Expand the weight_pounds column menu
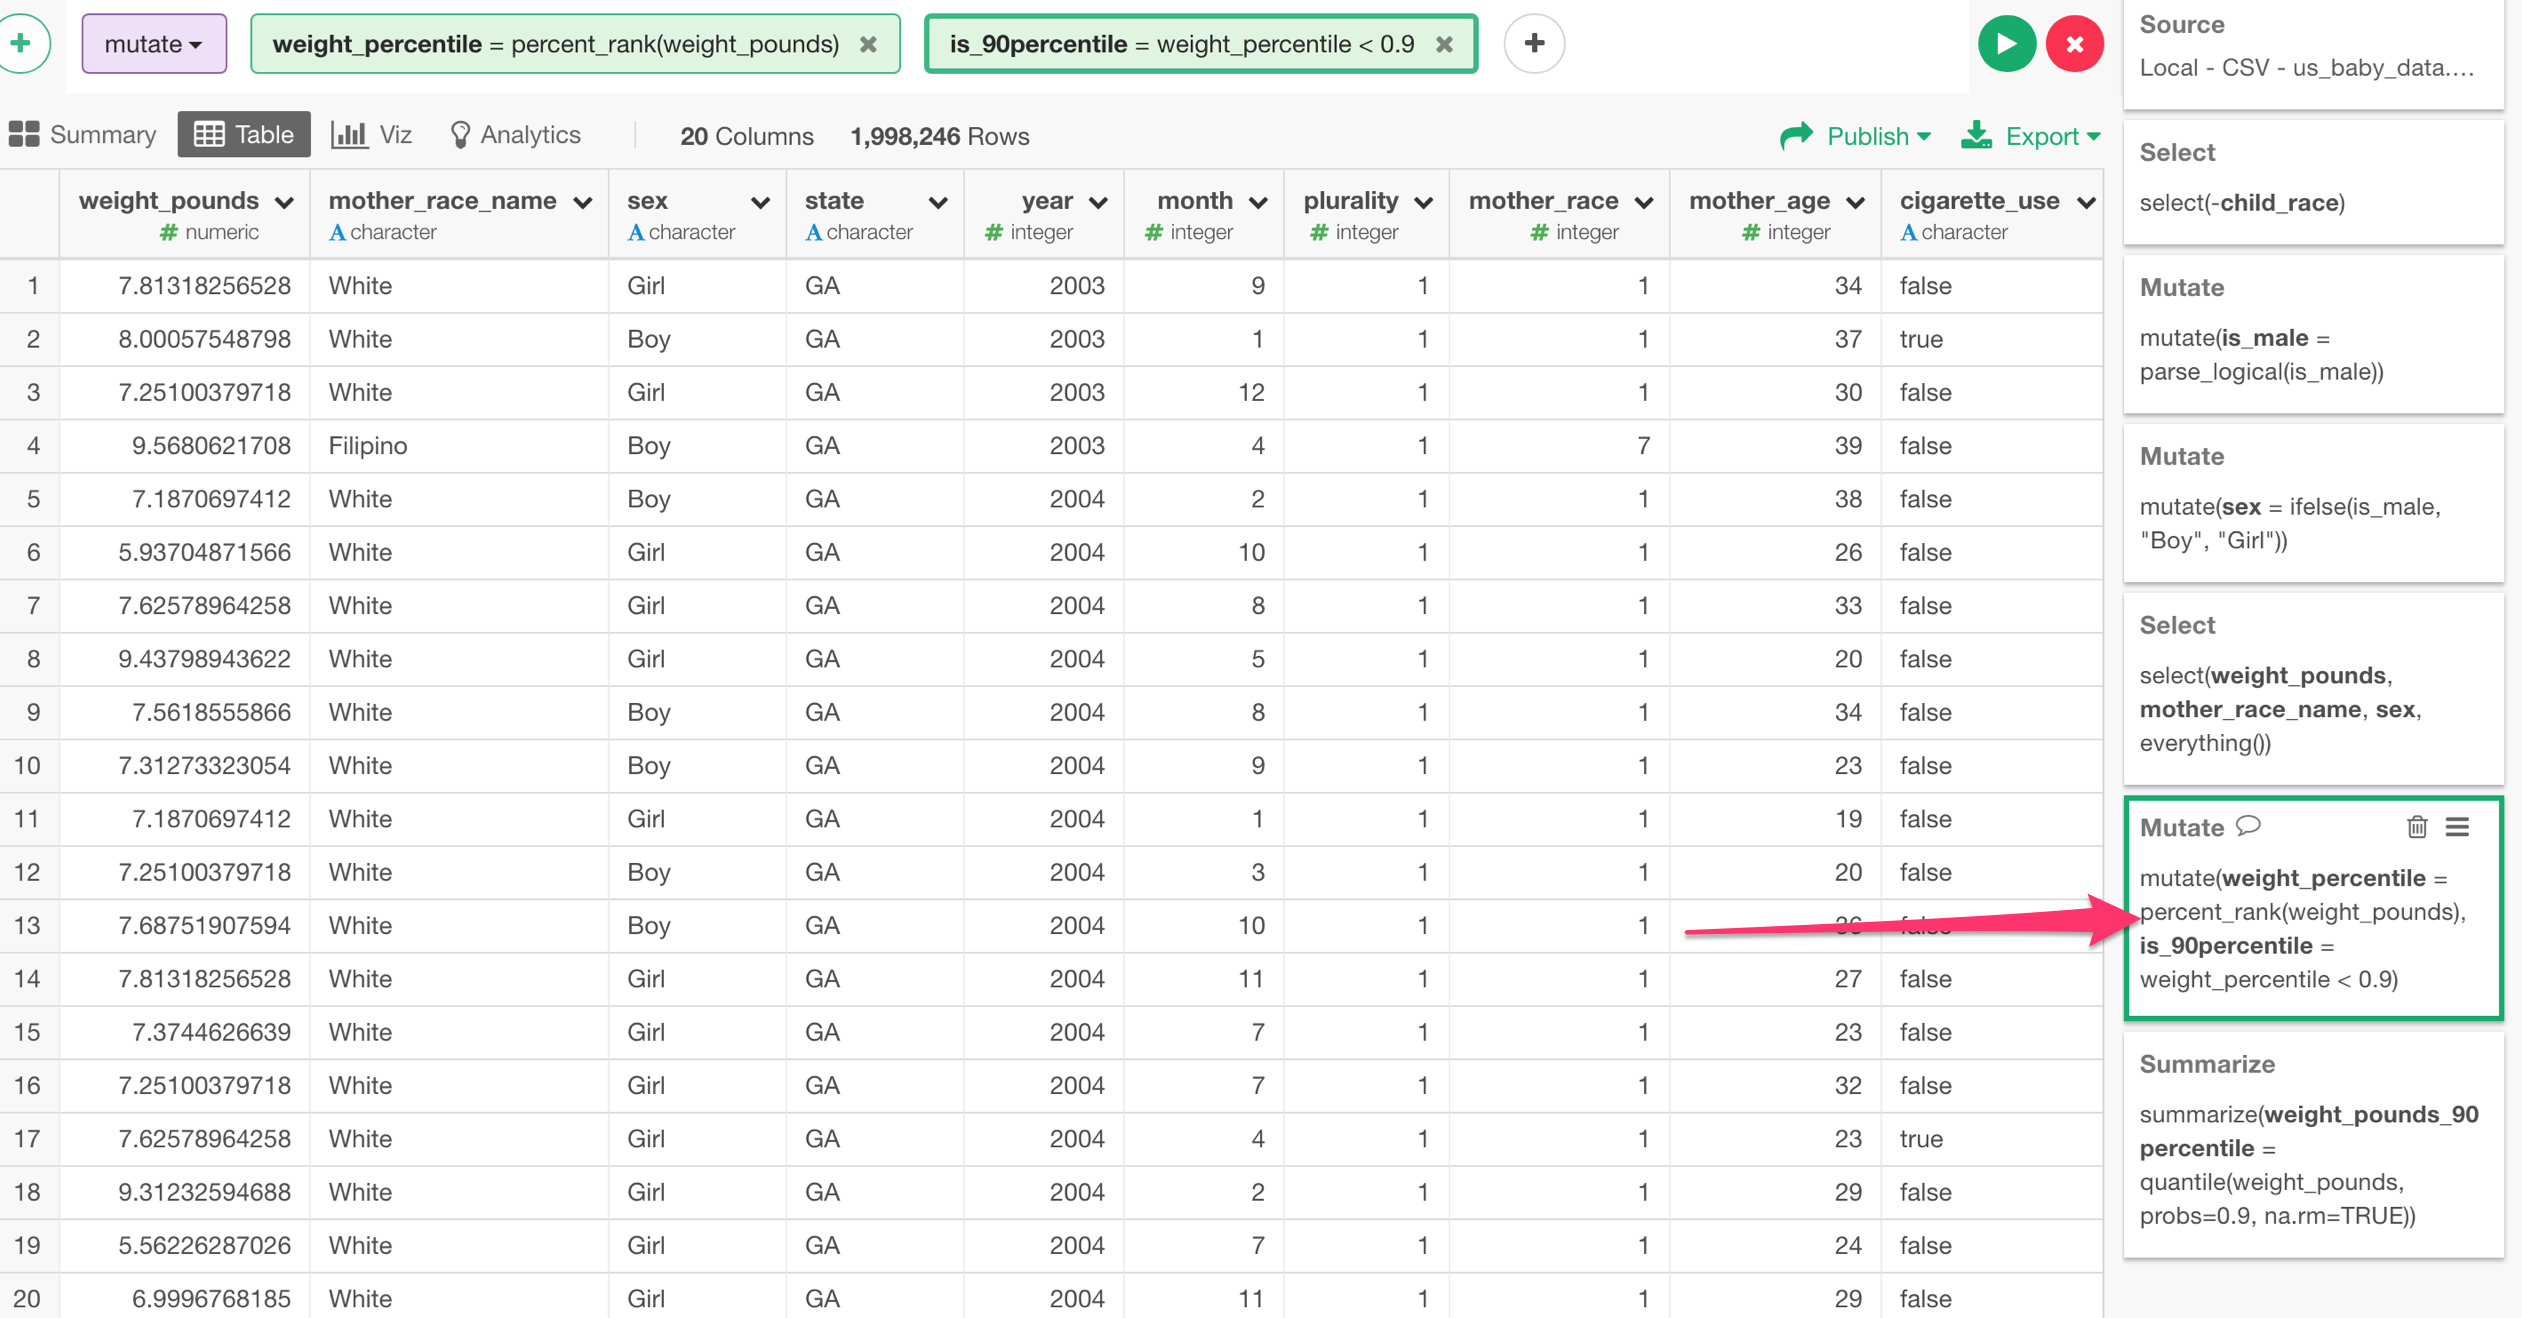 [284, 202]
